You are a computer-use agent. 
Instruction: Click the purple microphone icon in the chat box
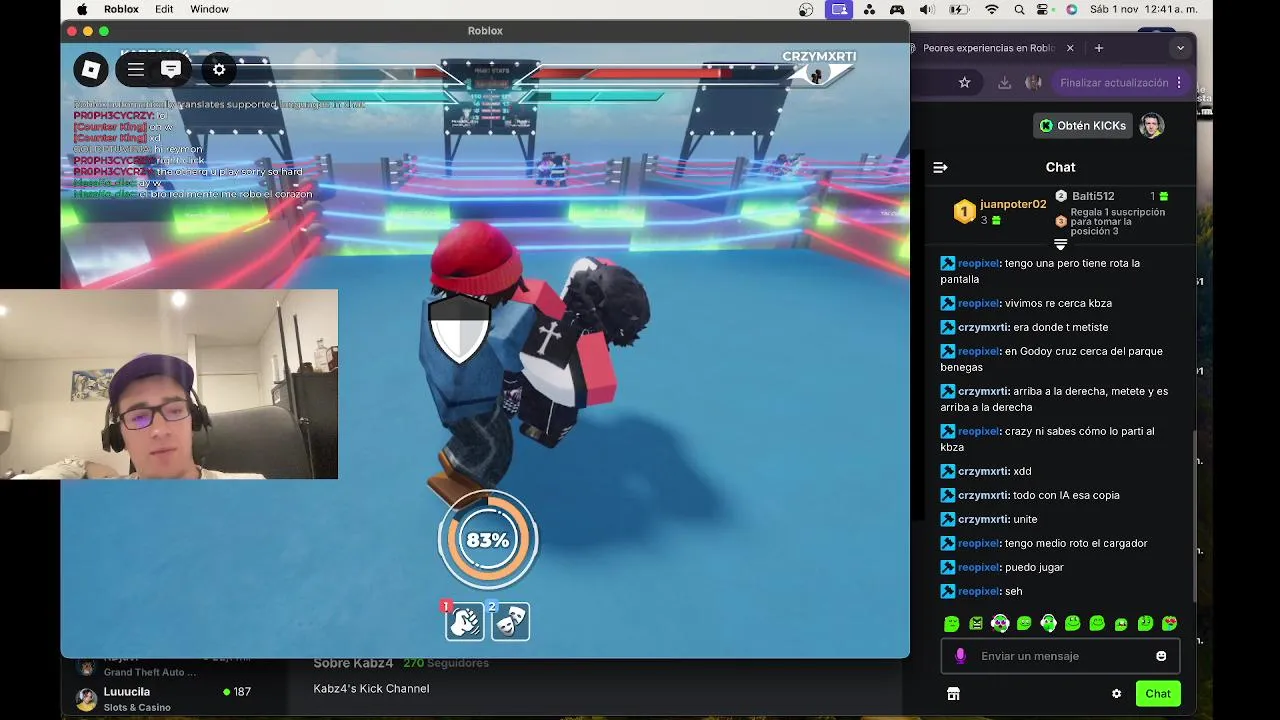[960, 656]
